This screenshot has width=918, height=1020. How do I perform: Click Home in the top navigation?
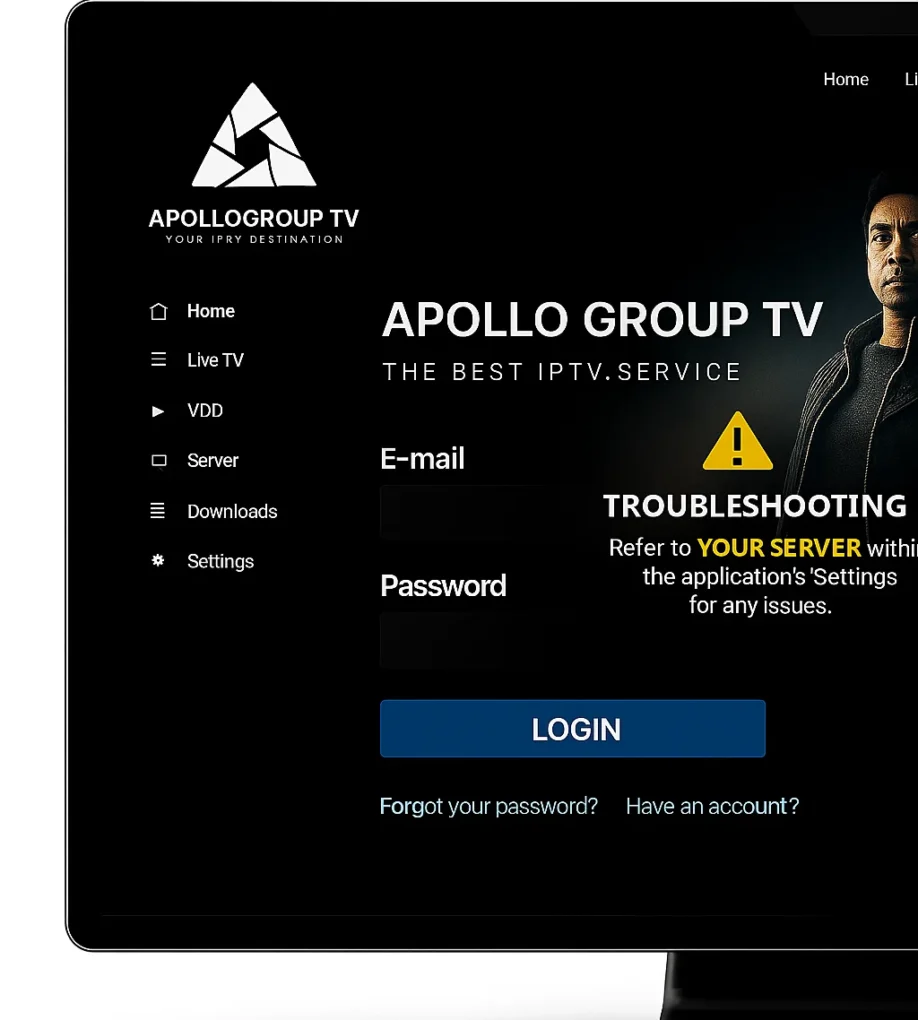pos(846,79)
